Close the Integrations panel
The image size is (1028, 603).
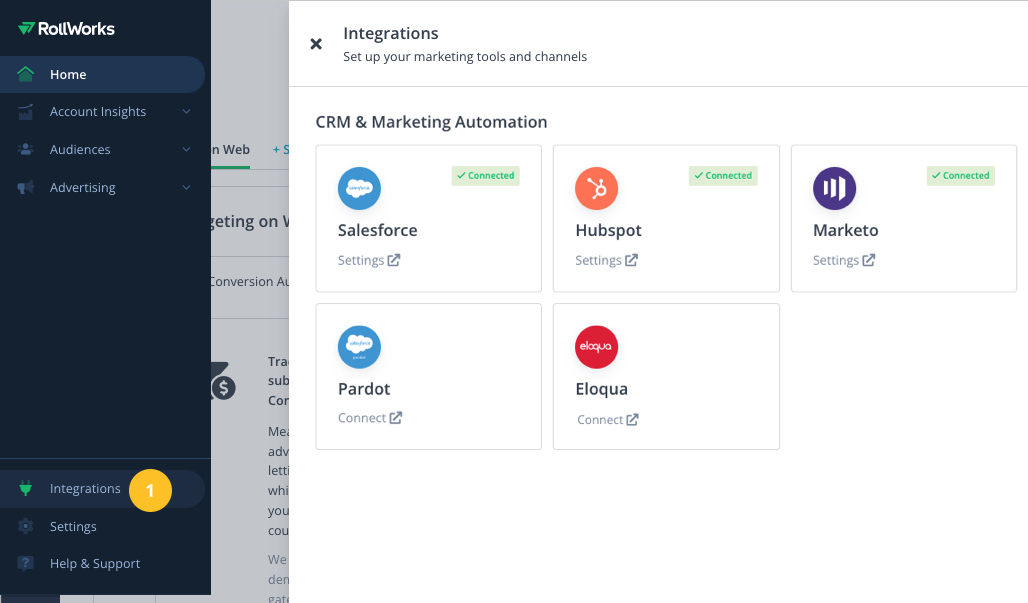tap(316, 44)
